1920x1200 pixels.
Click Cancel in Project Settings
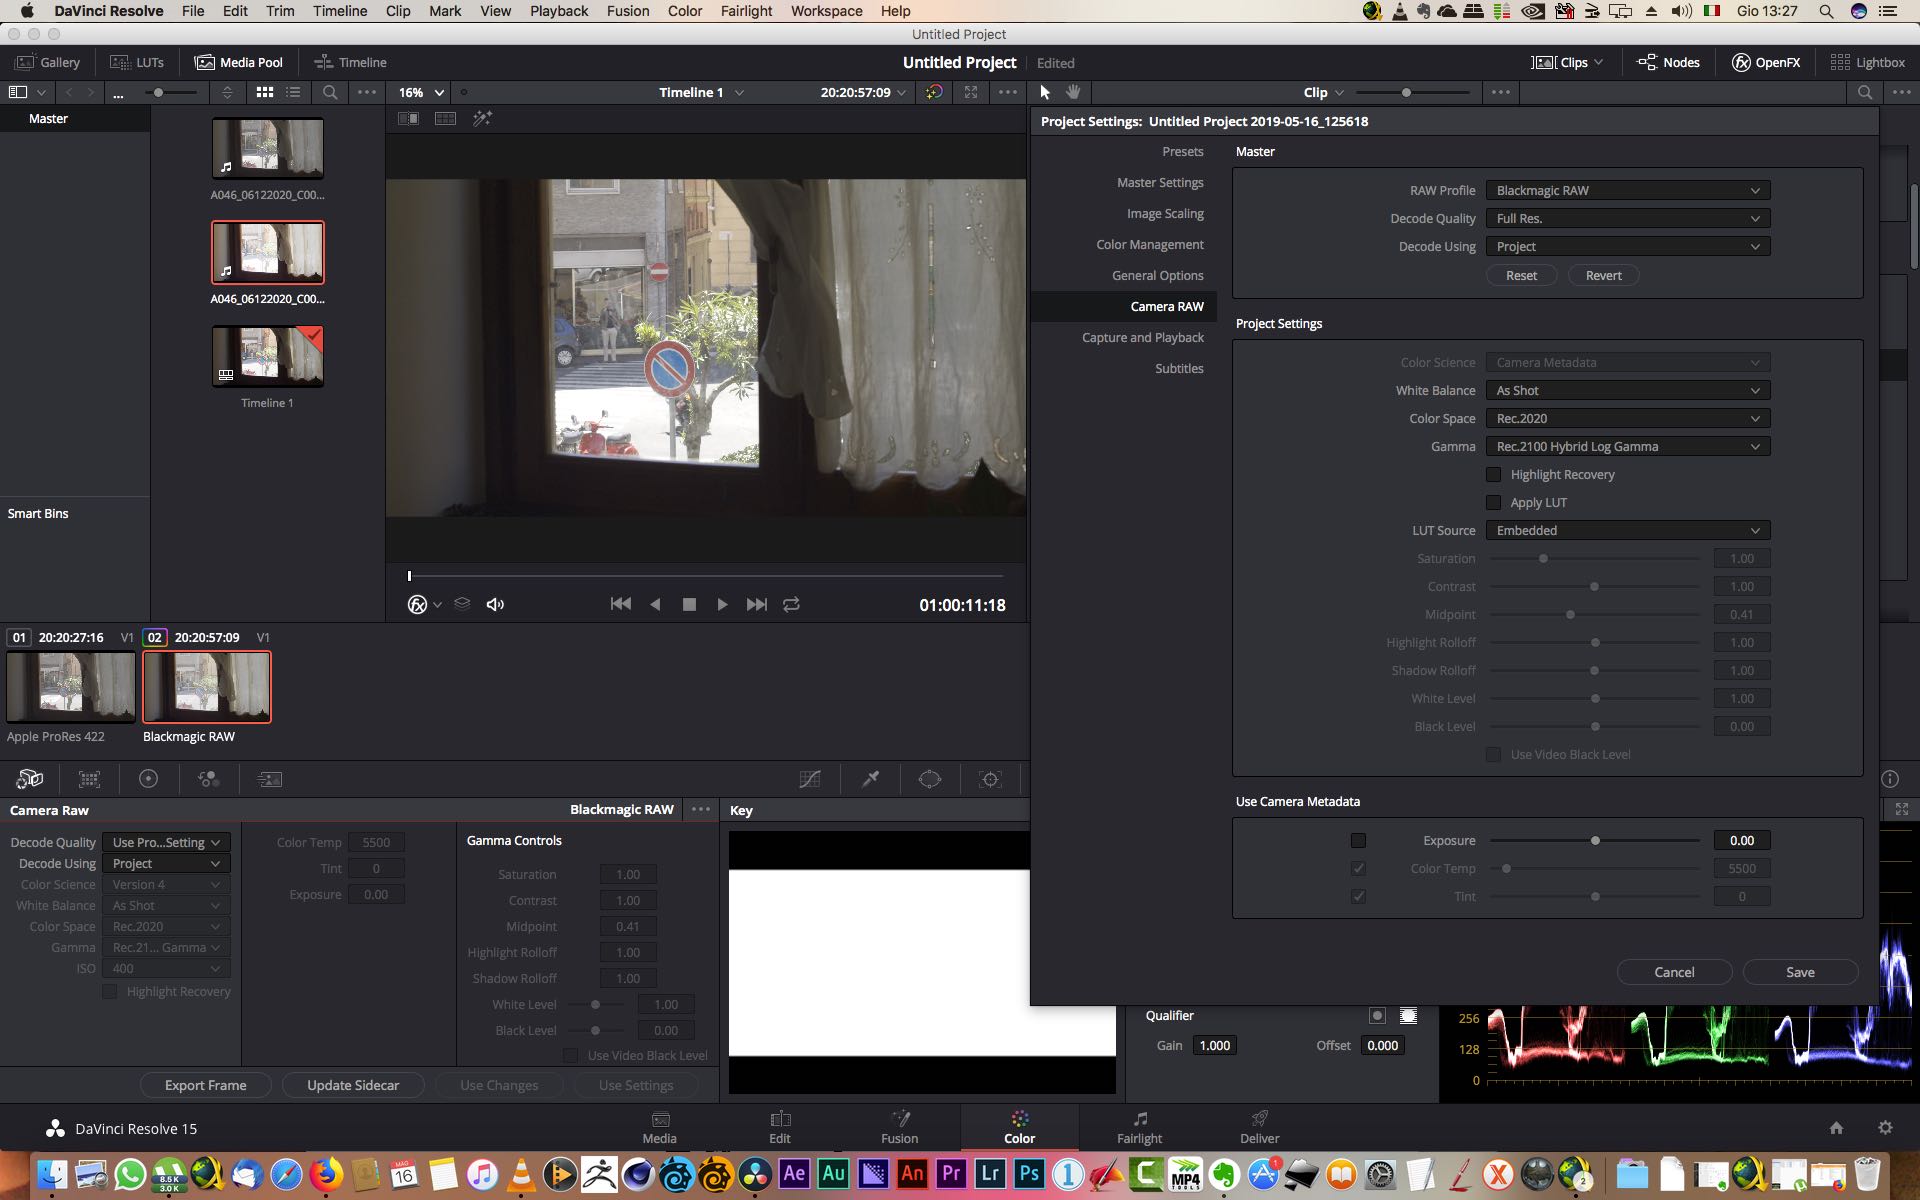tap(1674, 972)
